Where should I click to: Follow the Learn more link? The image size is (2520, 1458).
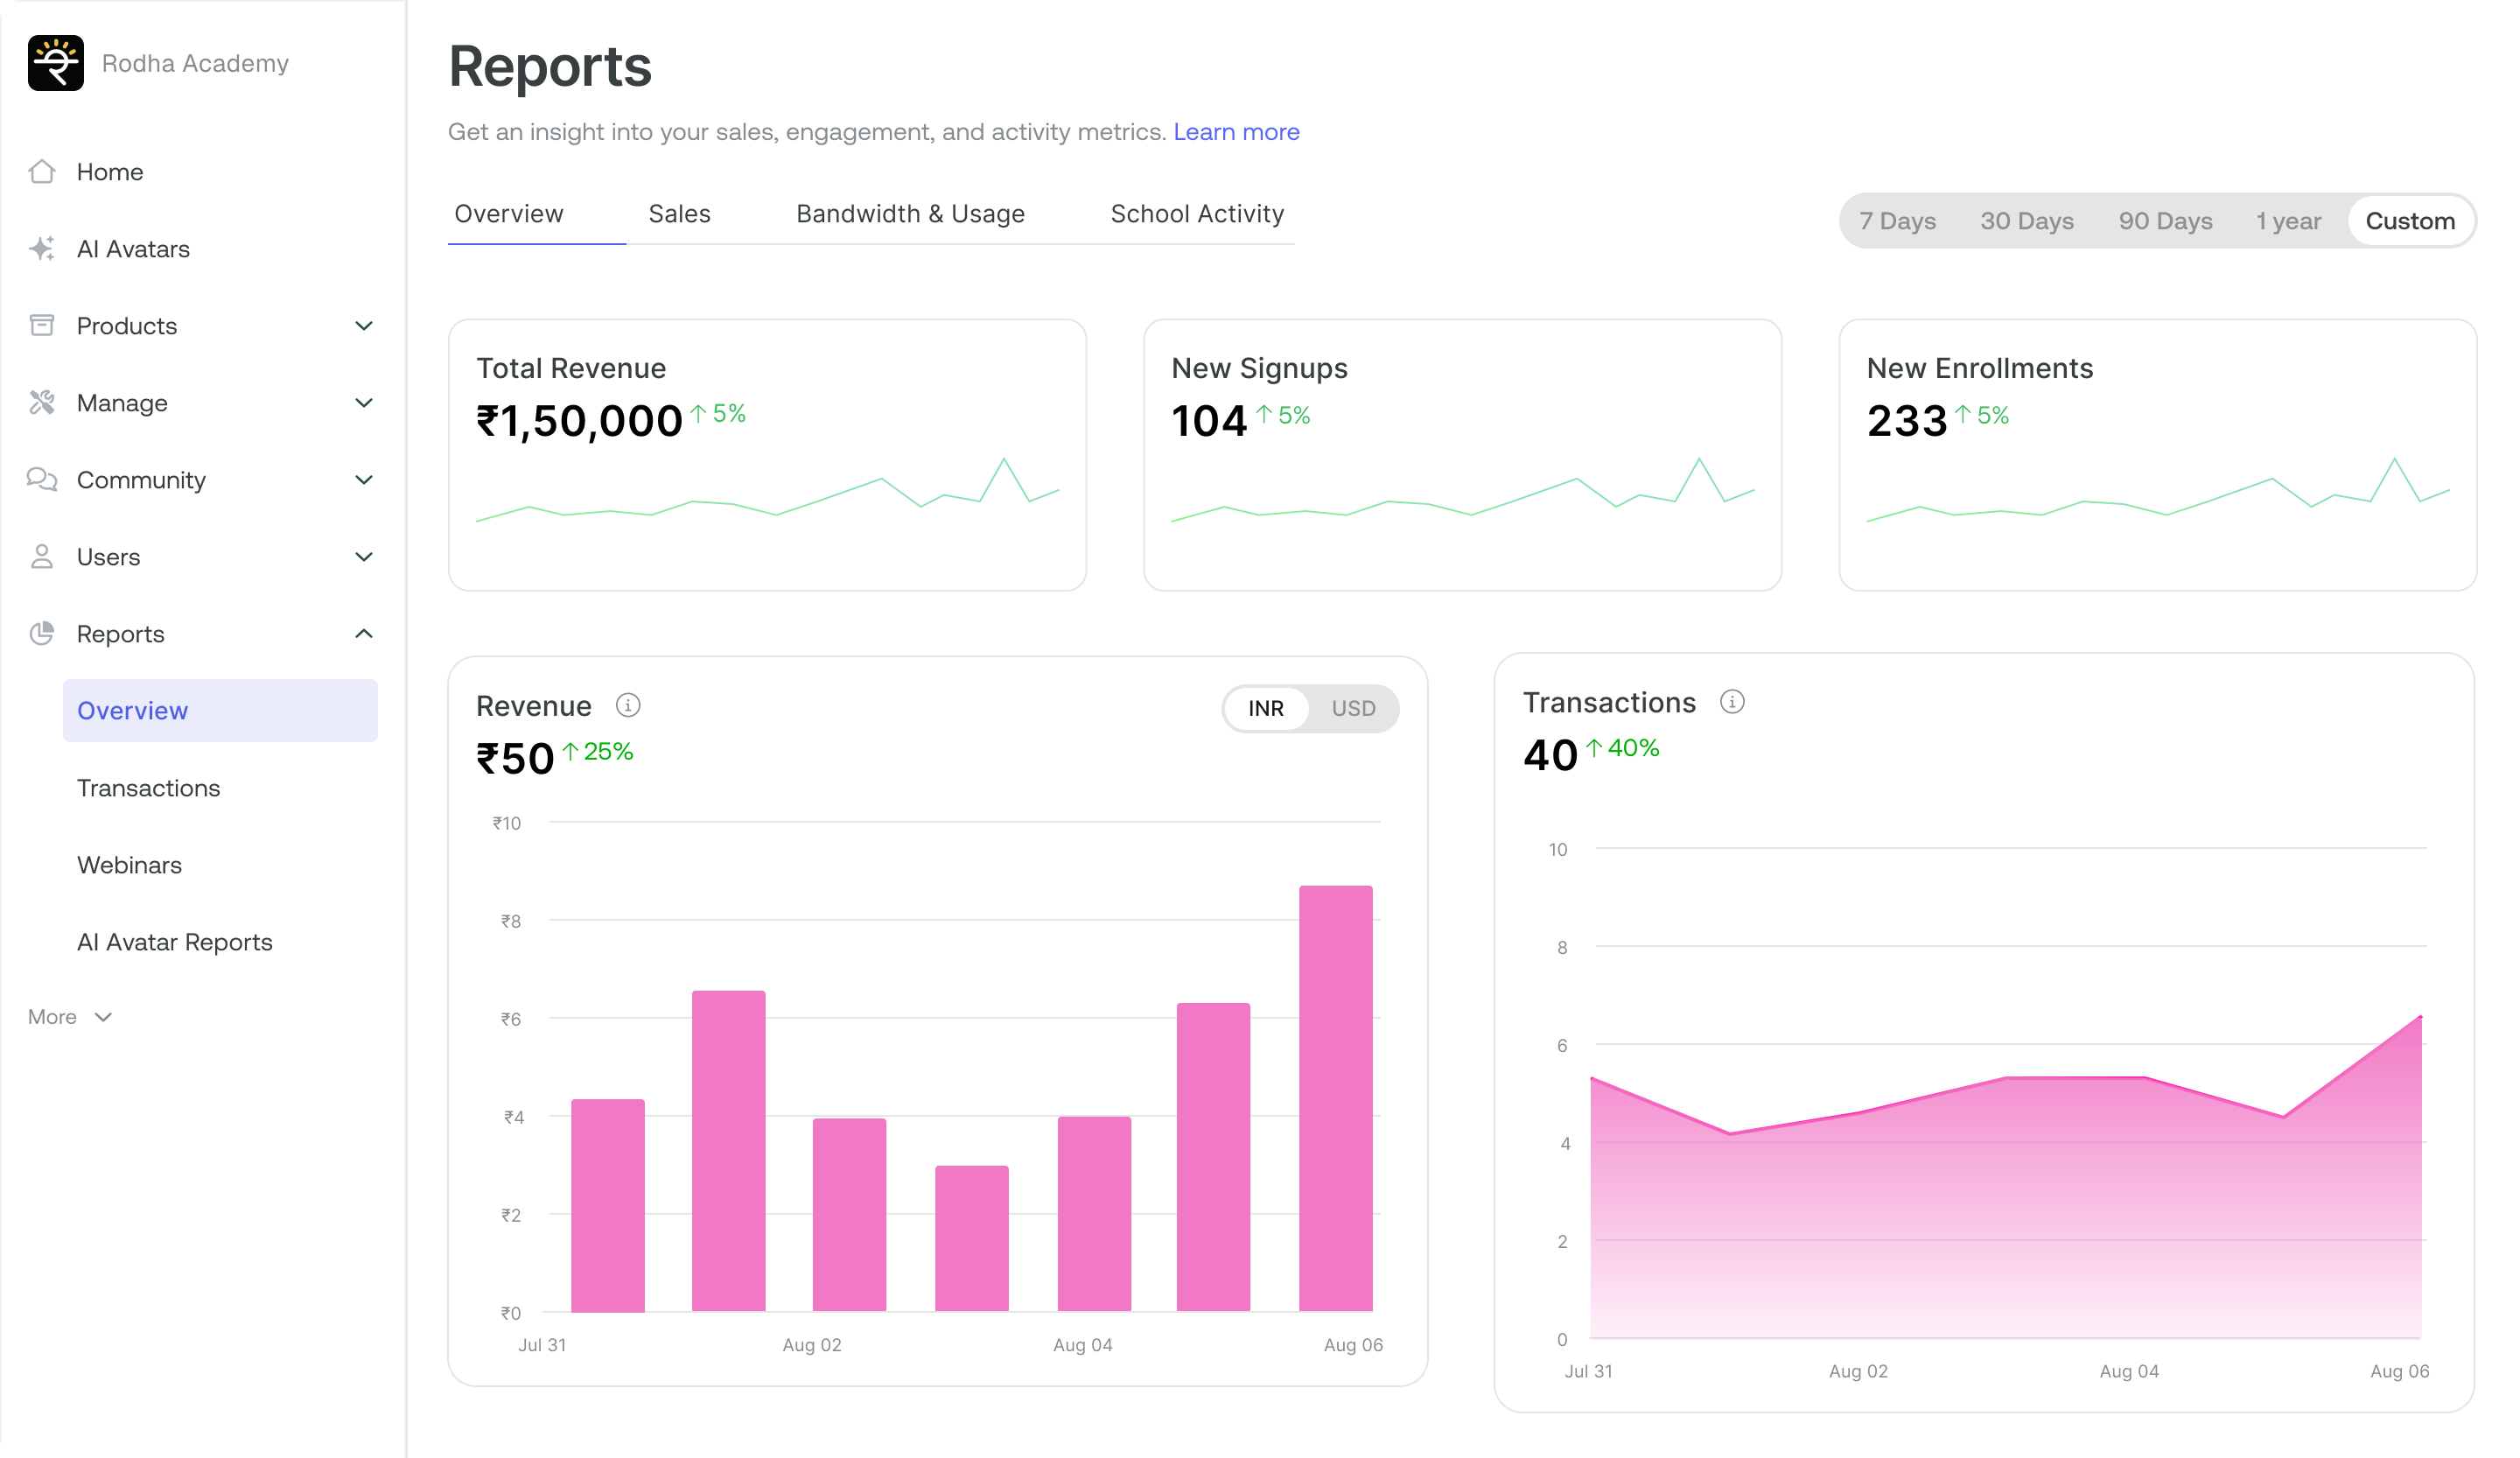[1236, 132]
